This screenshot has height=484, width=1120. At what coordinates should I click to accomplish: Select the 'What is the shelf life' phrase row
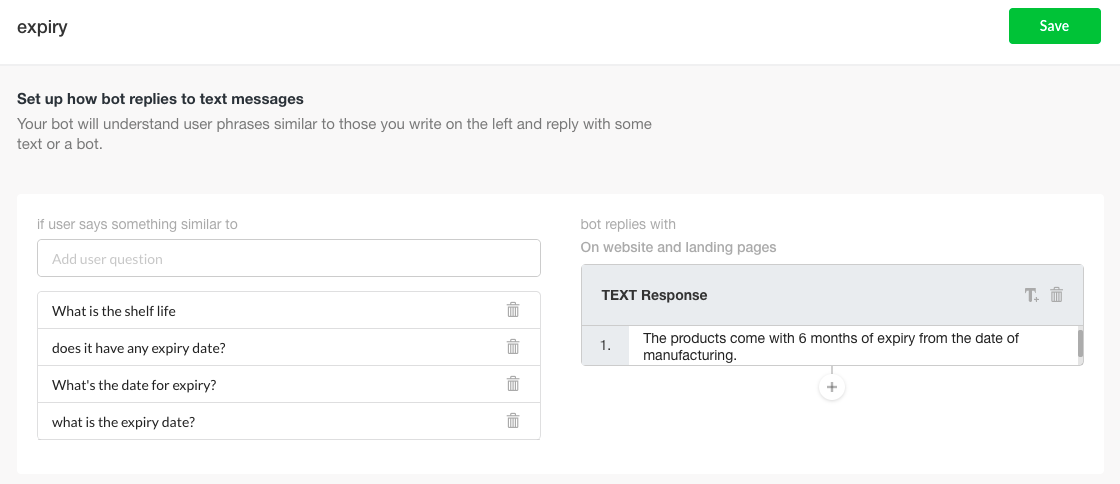[x=289, y=311]
